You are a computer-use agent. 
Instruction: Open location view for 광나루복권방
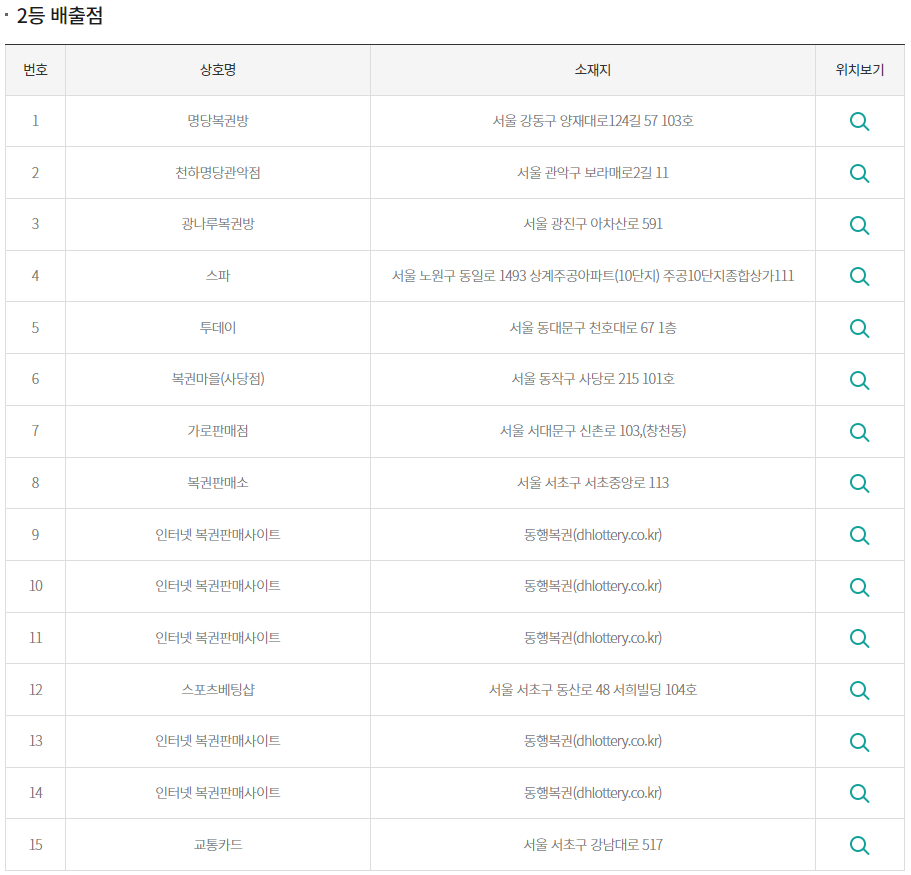coord(859,225)
